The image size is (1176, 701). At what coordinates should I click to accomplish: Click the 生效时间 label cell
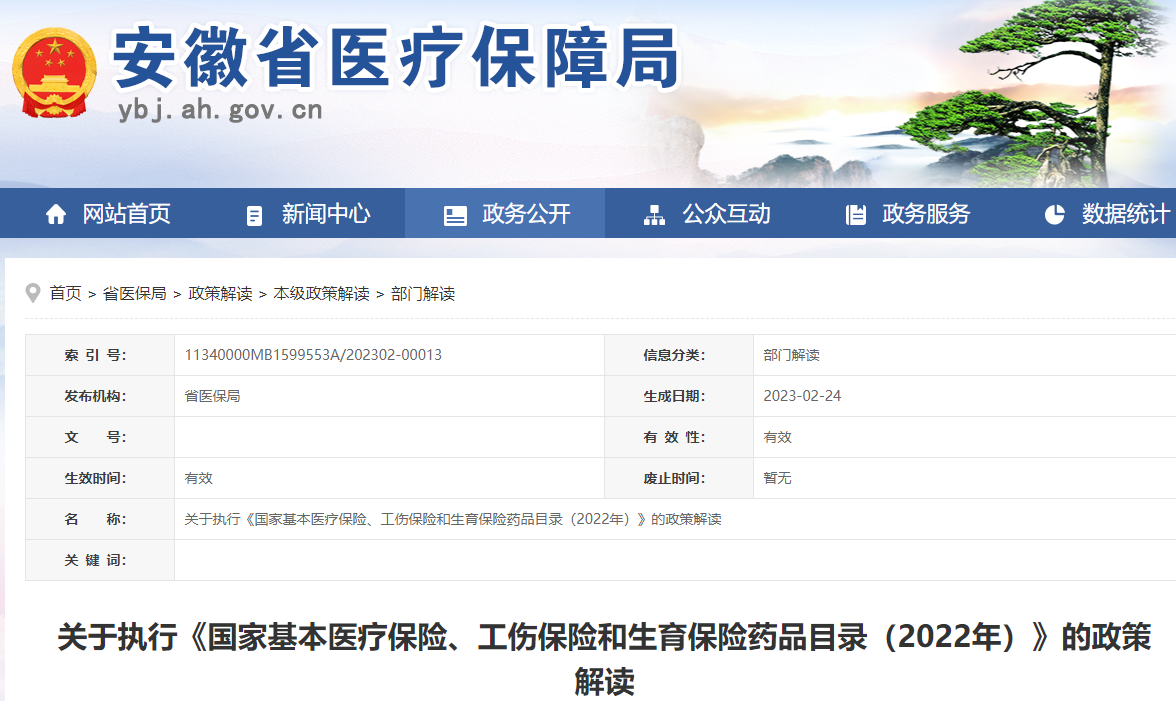(100, 478)
